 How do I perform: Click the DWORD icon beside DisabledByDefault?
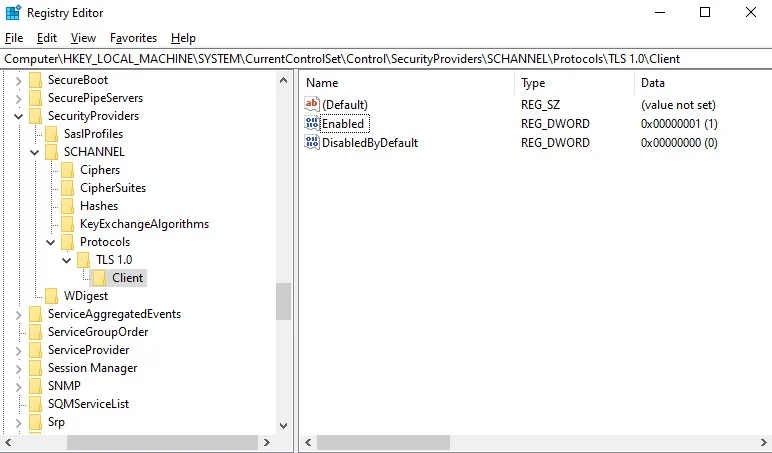(312, 143)
